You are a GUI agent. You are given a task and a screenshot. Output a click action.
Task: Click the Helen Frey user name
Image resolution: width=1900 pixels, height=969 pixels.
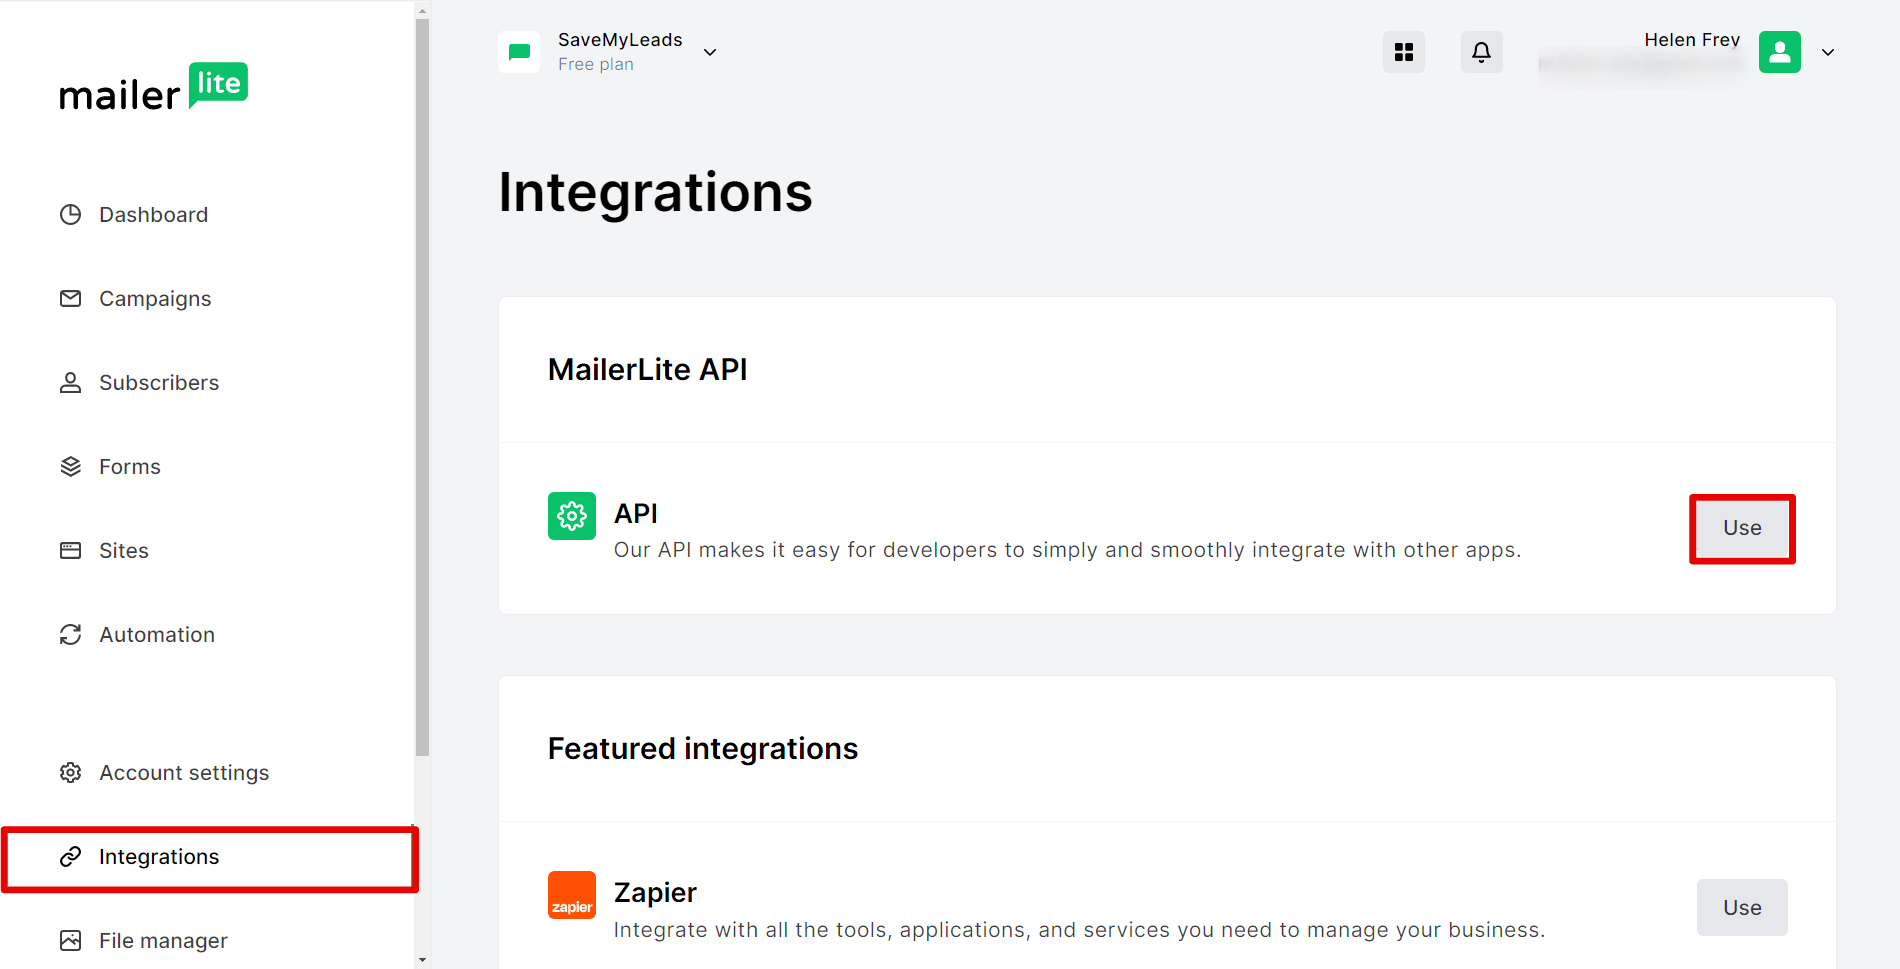pos(1692,40)
